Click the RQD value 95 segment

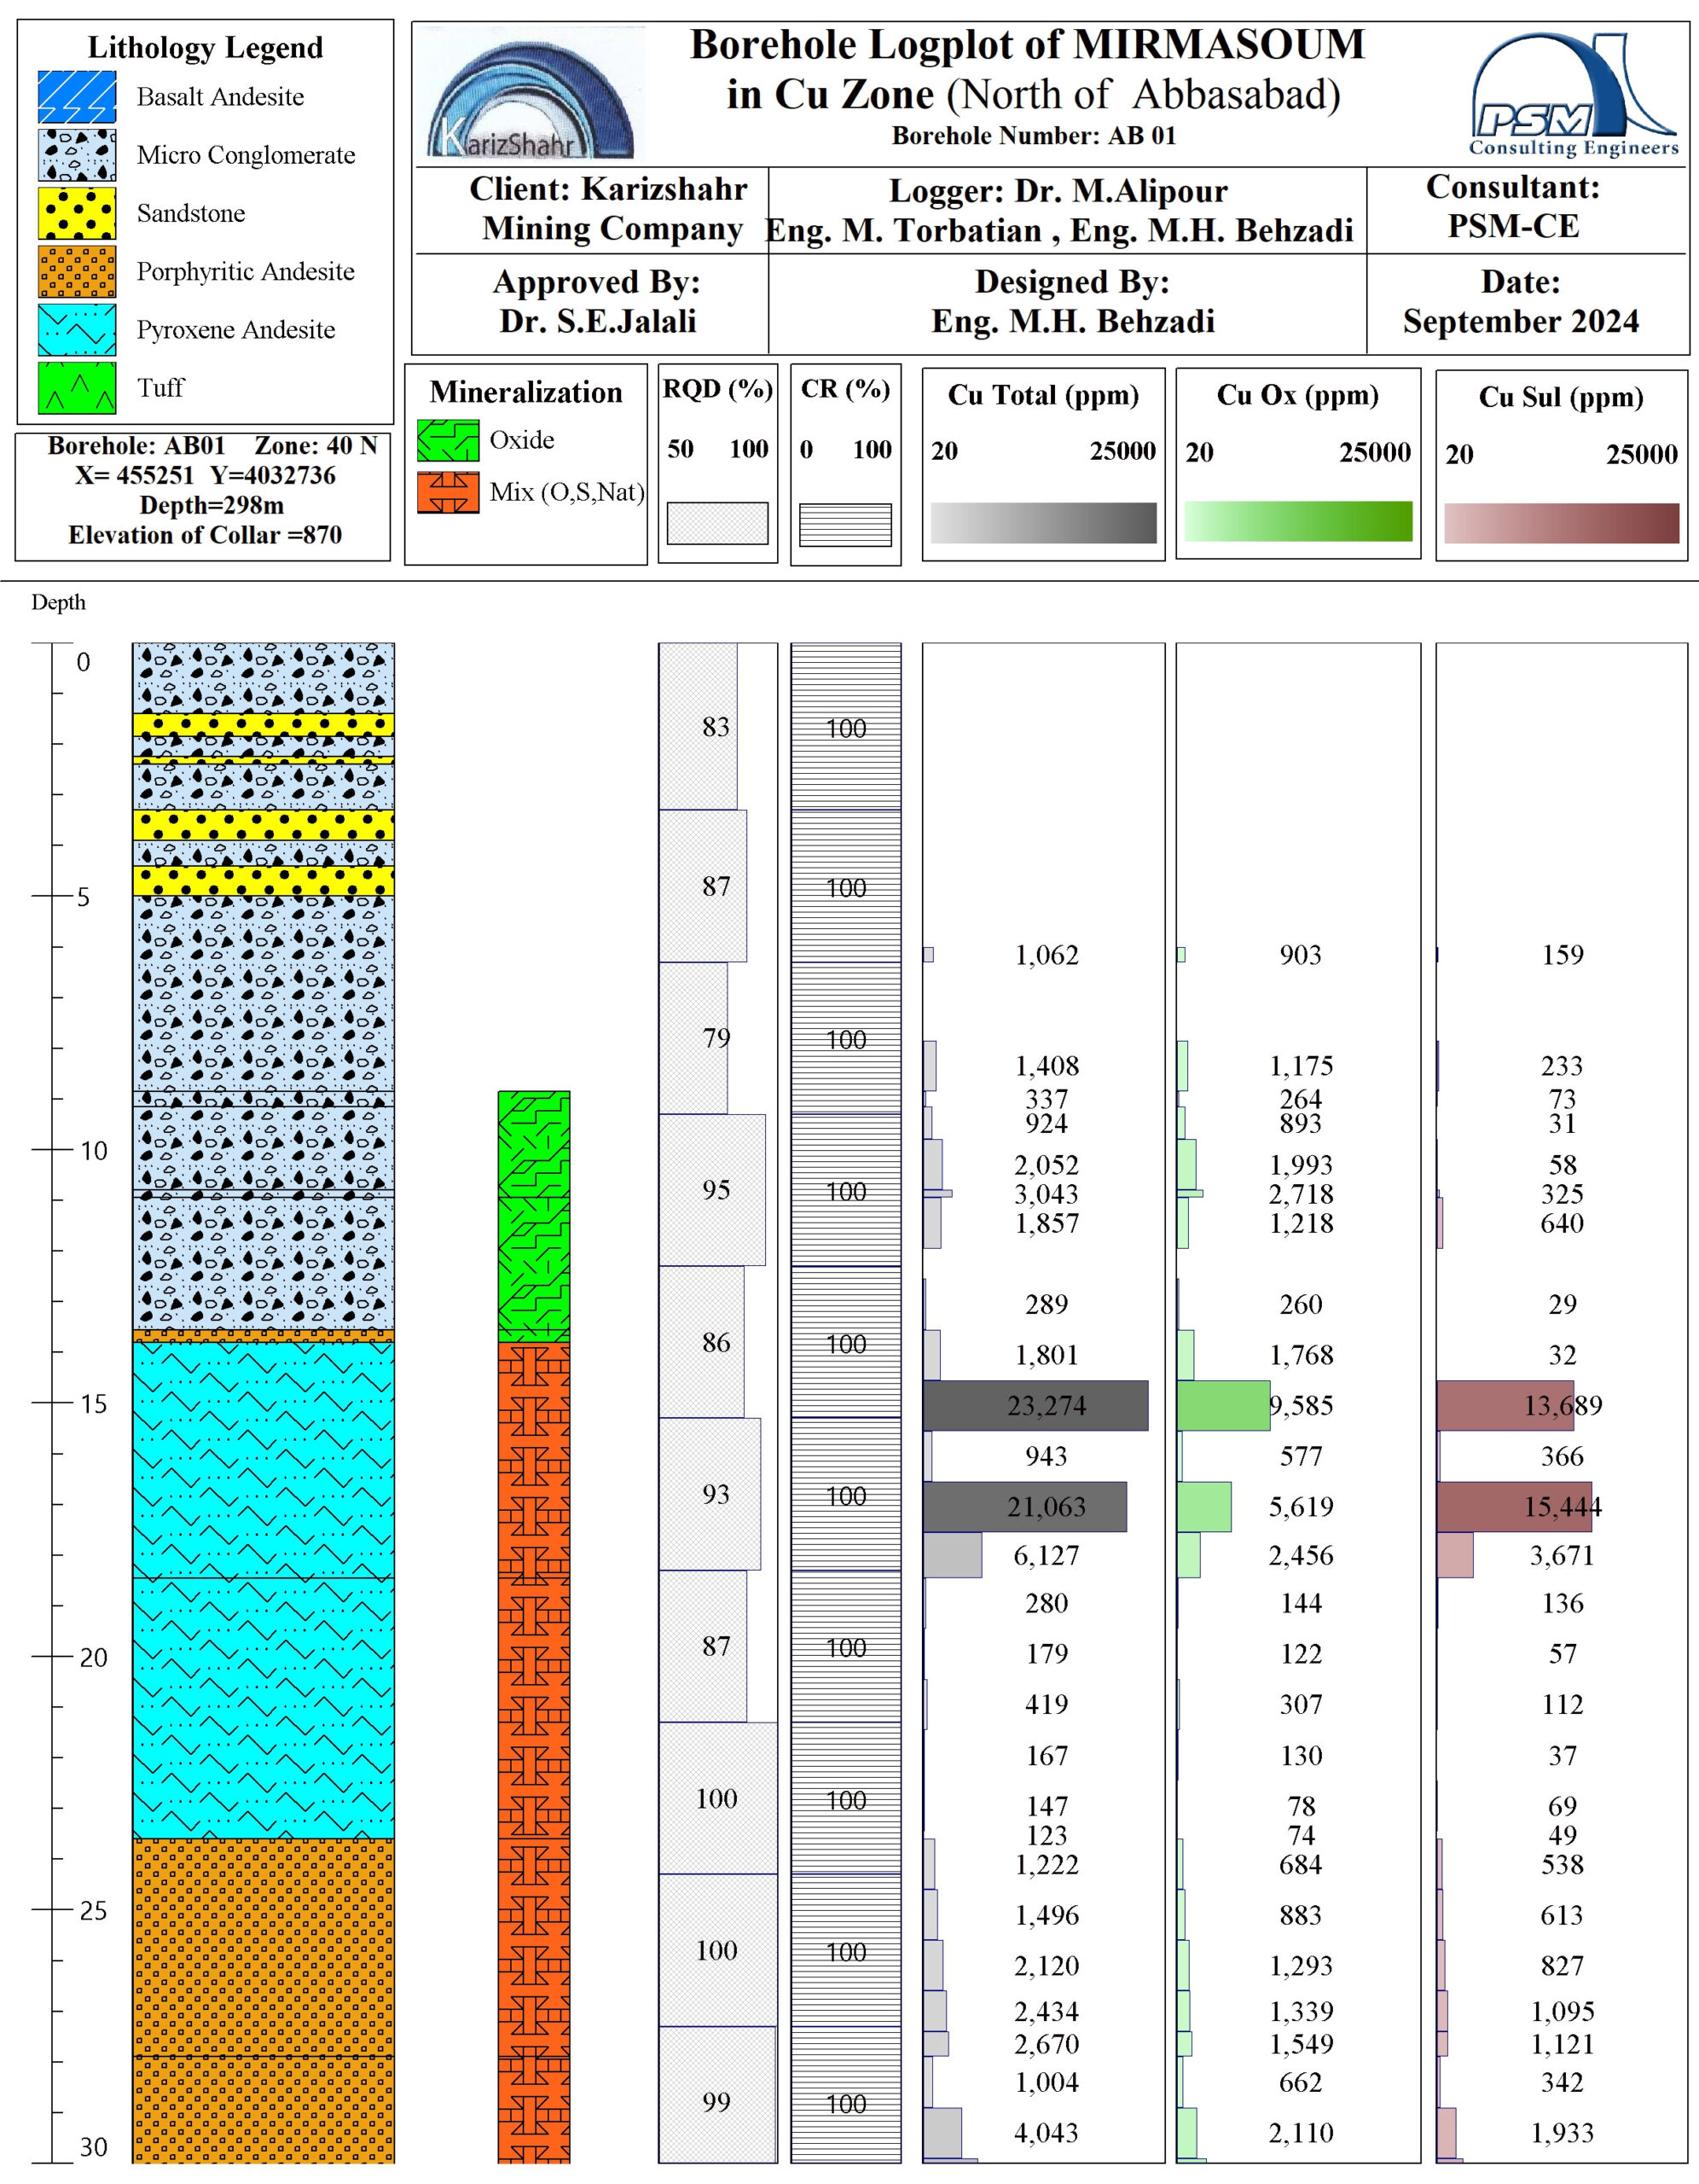coord(712,1190)
